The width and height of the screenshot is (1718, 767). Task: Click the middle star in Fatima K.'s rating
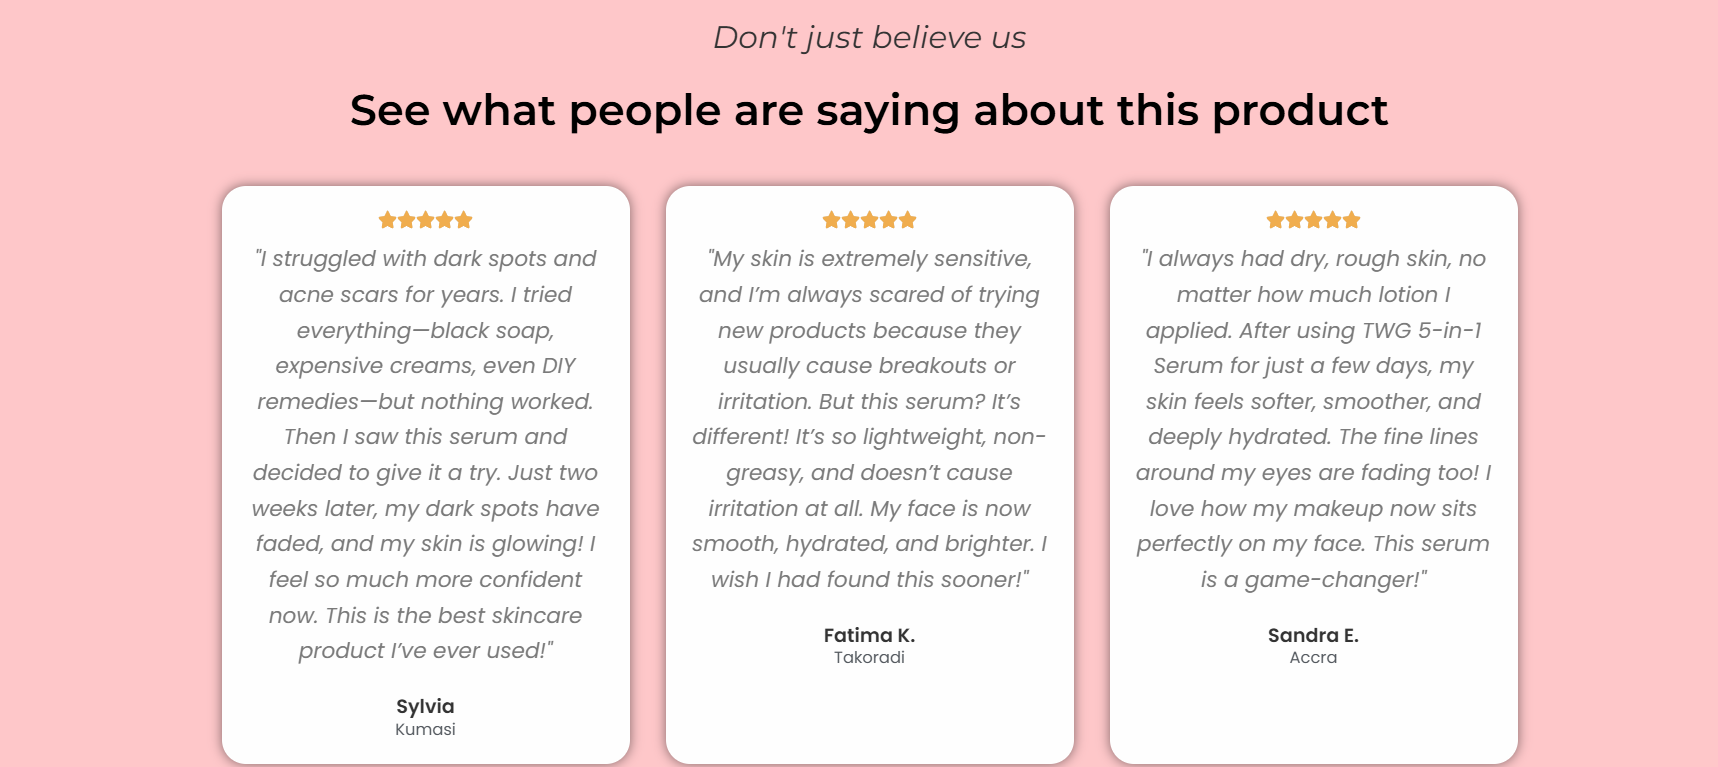coord(870,220)
